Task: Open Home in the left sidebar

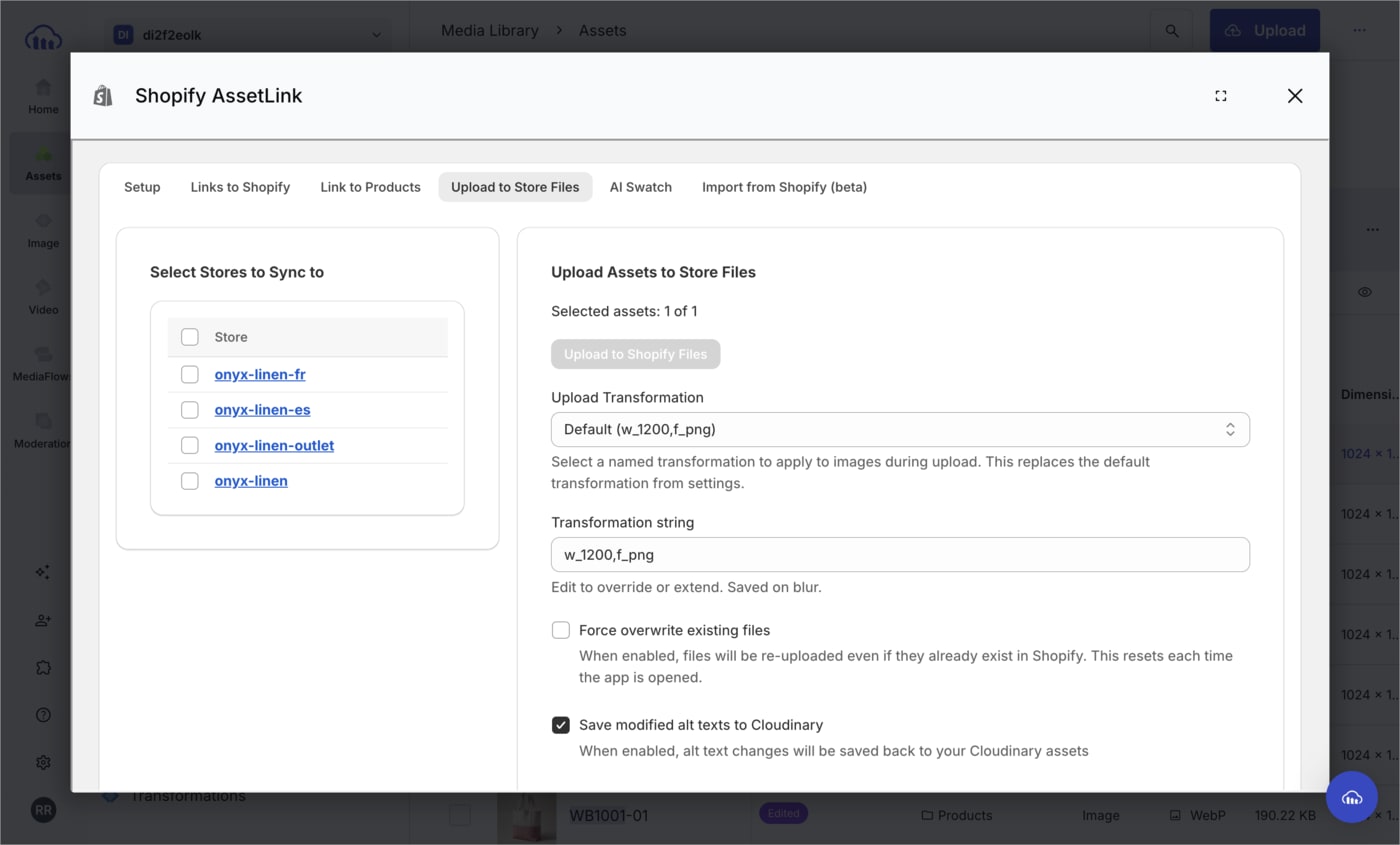Action: coord(43,96)
